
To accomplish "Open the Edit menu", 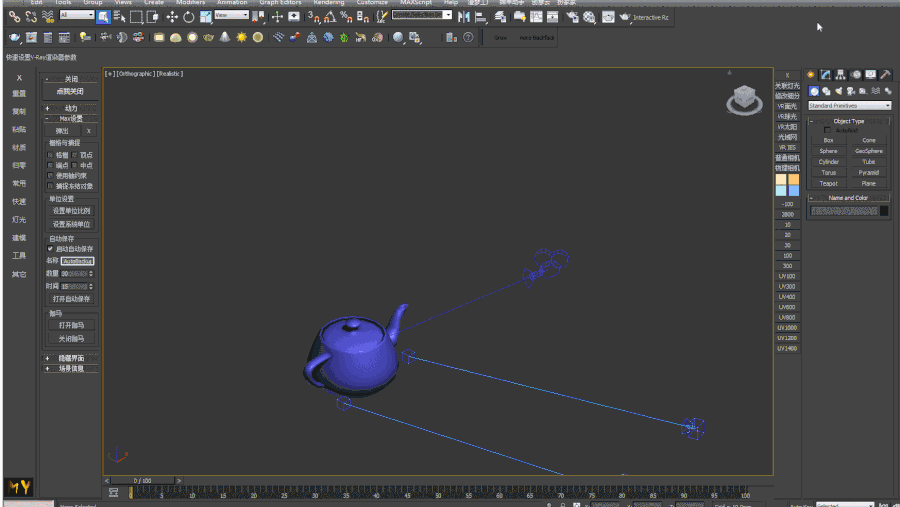I will click(36, 2).
